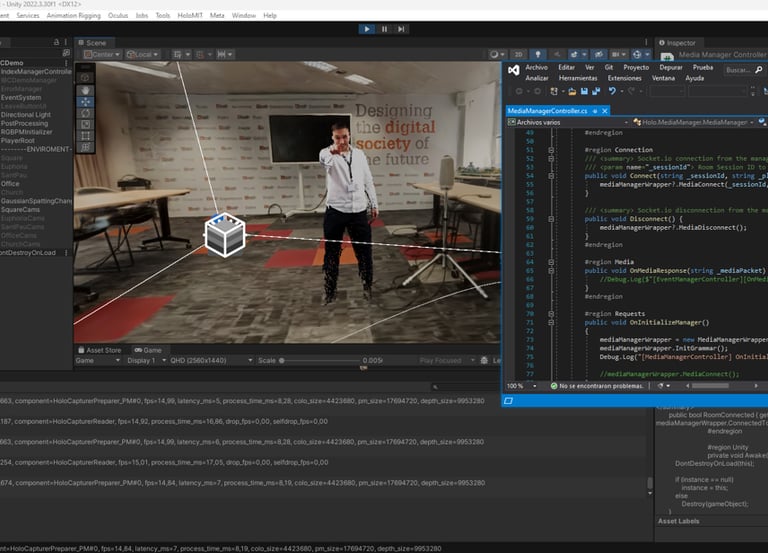Open Visual Studio Extensiones menu
Viewport: 768px width, 553px height.
click(x=624, y=78)
